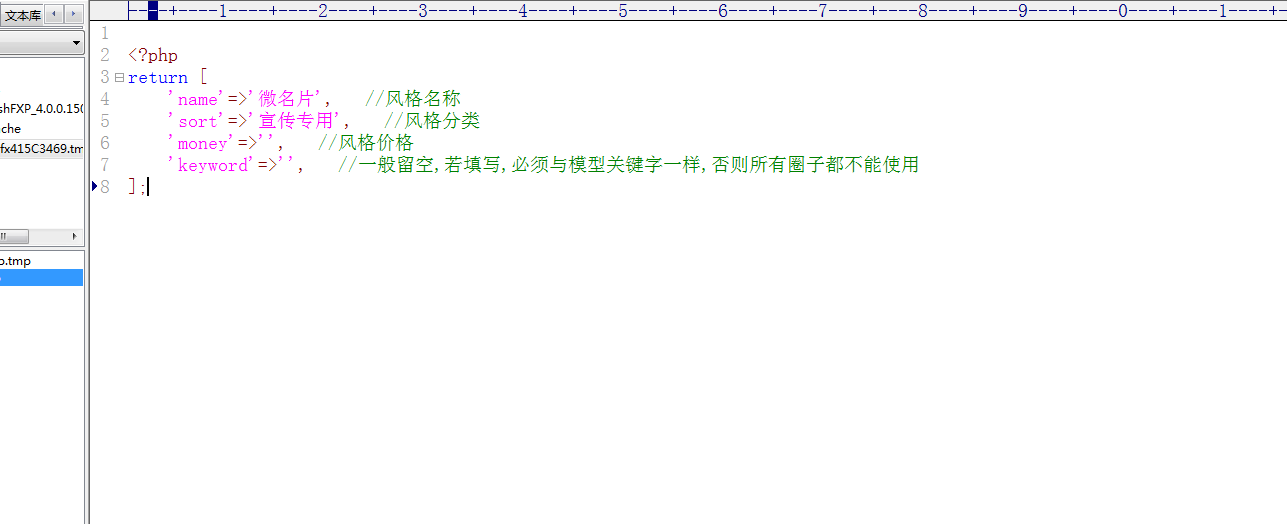Place cursor in the 'keyword' key text
Image resolution: width=1287 pixels, height=524 pixels.
click(212, 166)
